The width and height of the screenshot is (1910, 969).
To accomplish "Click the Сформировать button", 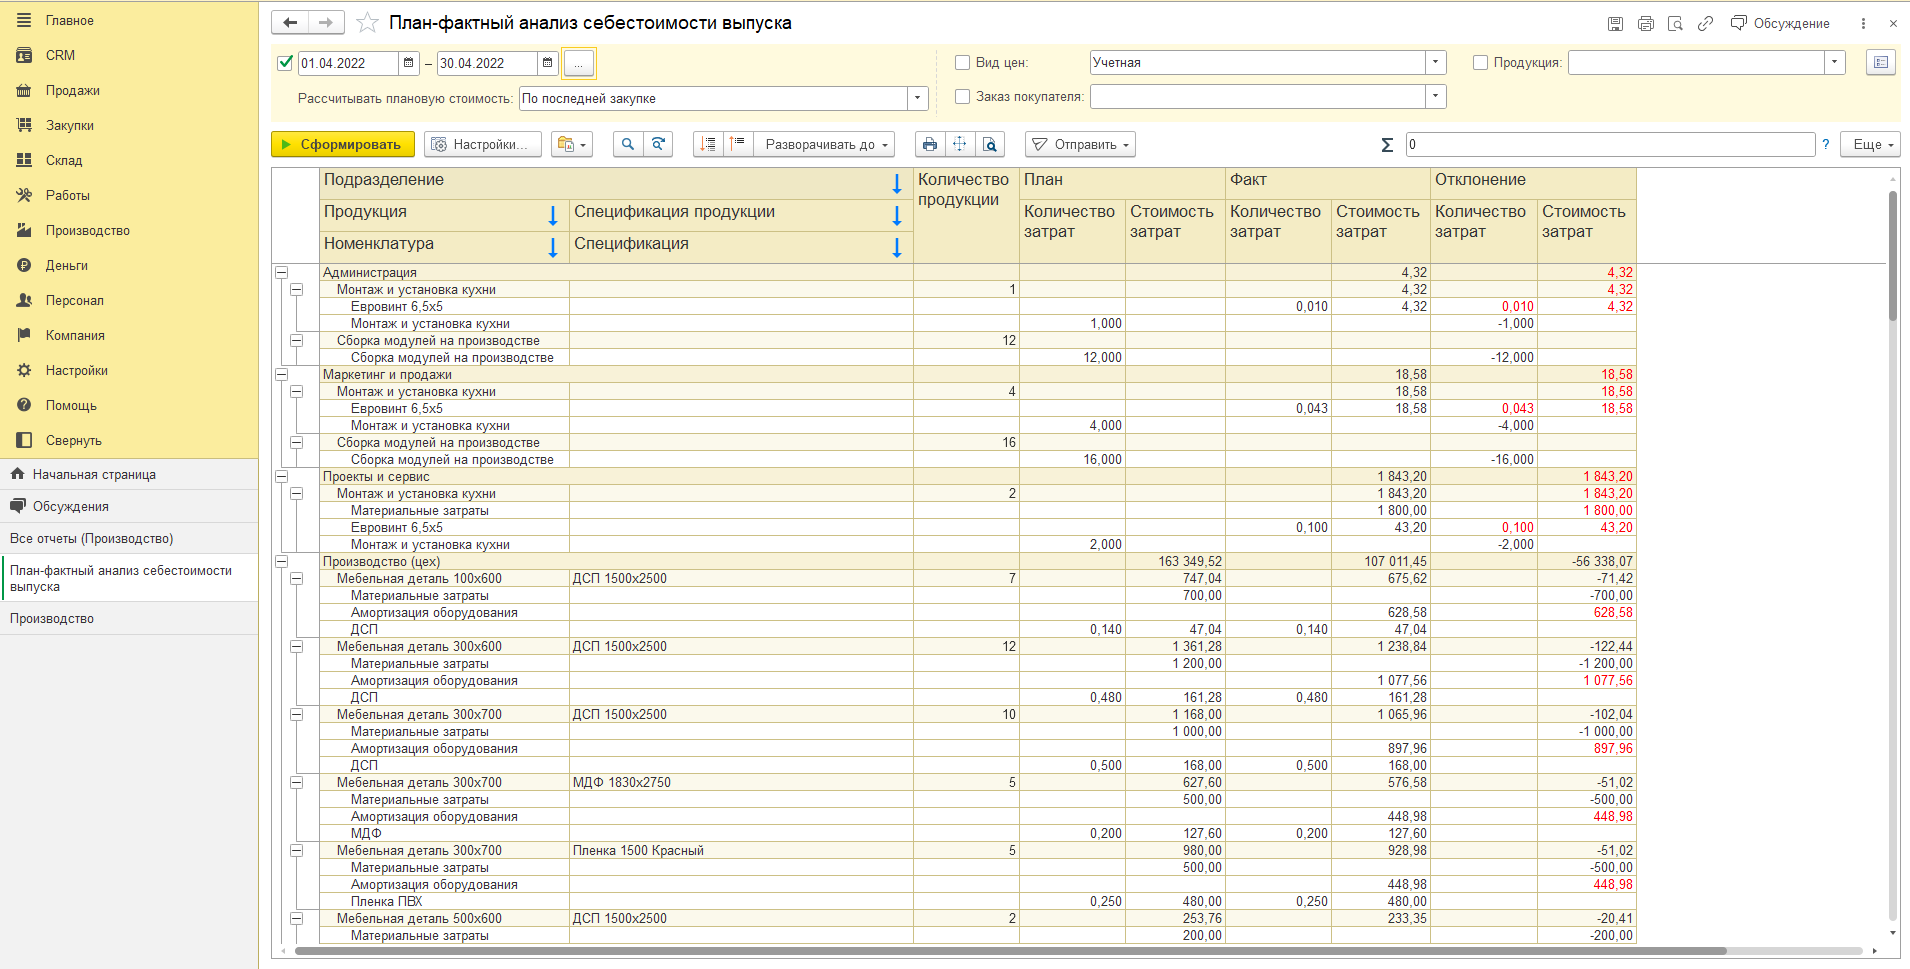I will [x=342, y=144].
